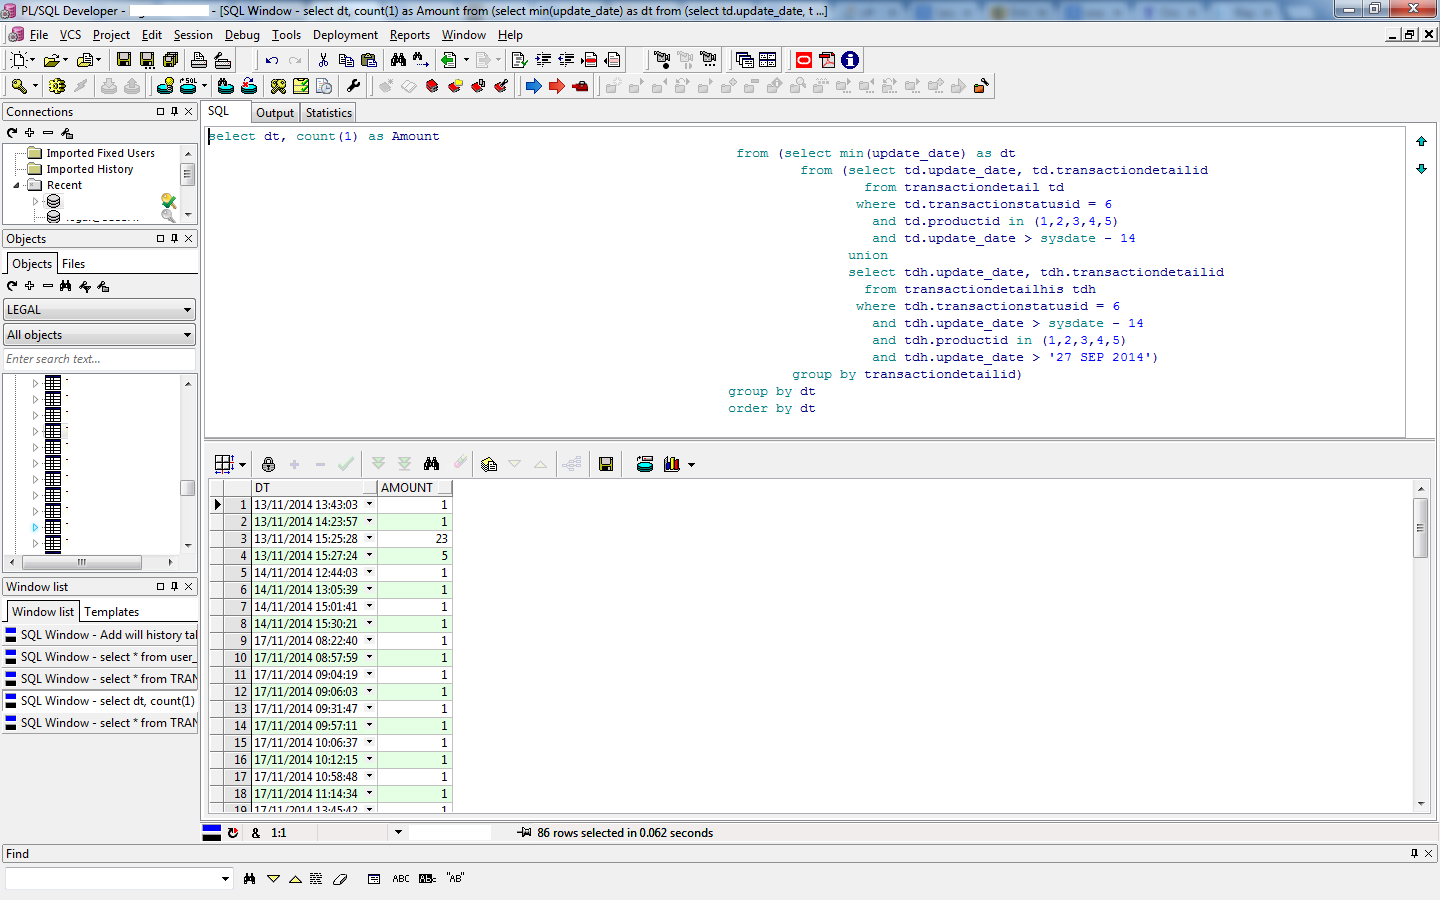1440x900 pixels.
Task: Click the Rollback (red arrow) toolbar icon
Action: 557,86
